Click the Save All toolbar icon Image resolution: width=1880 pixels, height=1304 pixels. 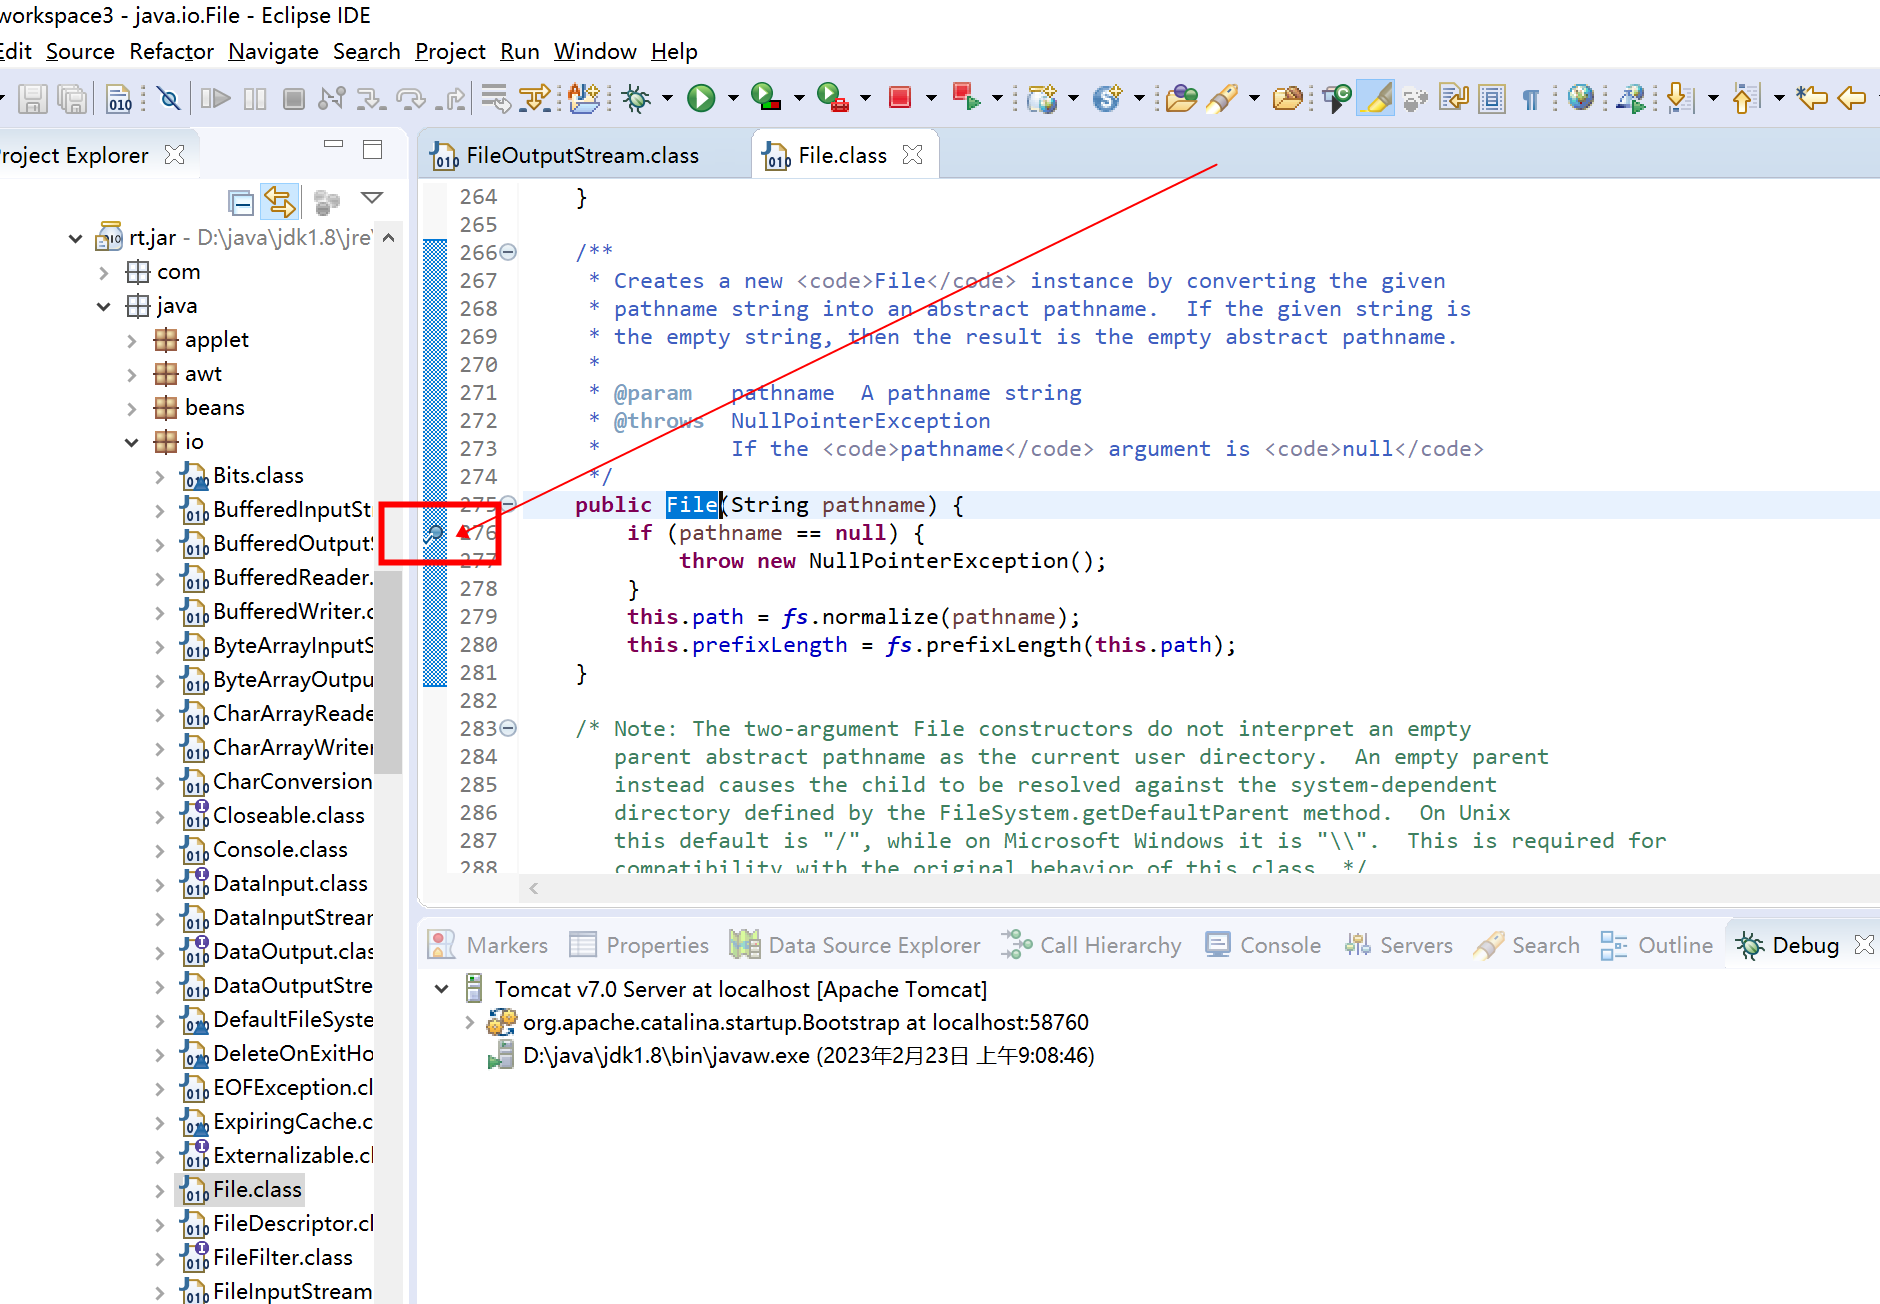72,98
